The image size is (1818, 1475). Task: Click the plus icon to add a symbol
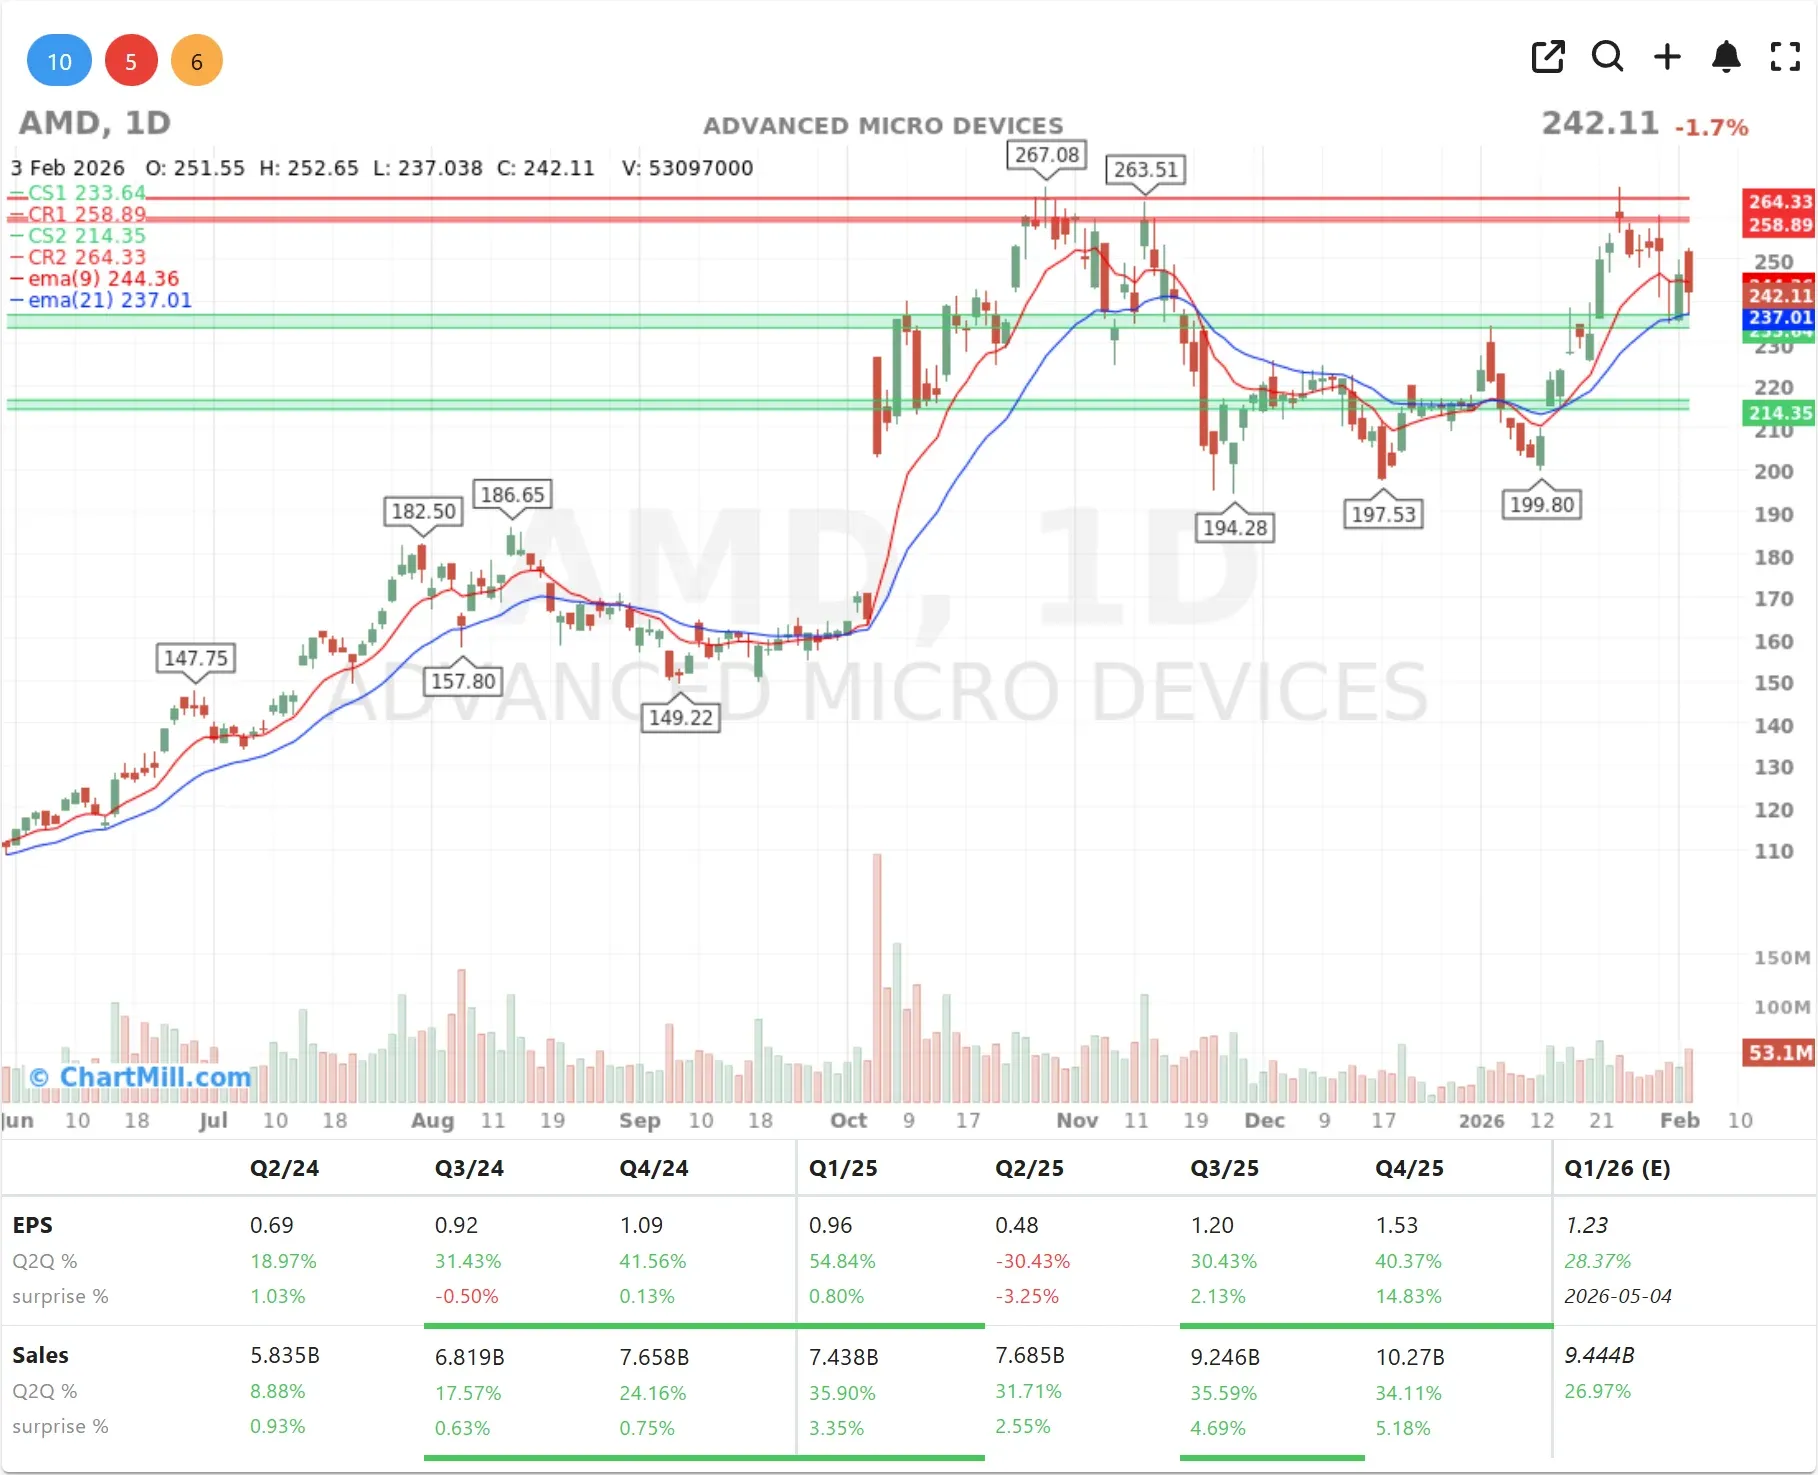click(1667, 57)
